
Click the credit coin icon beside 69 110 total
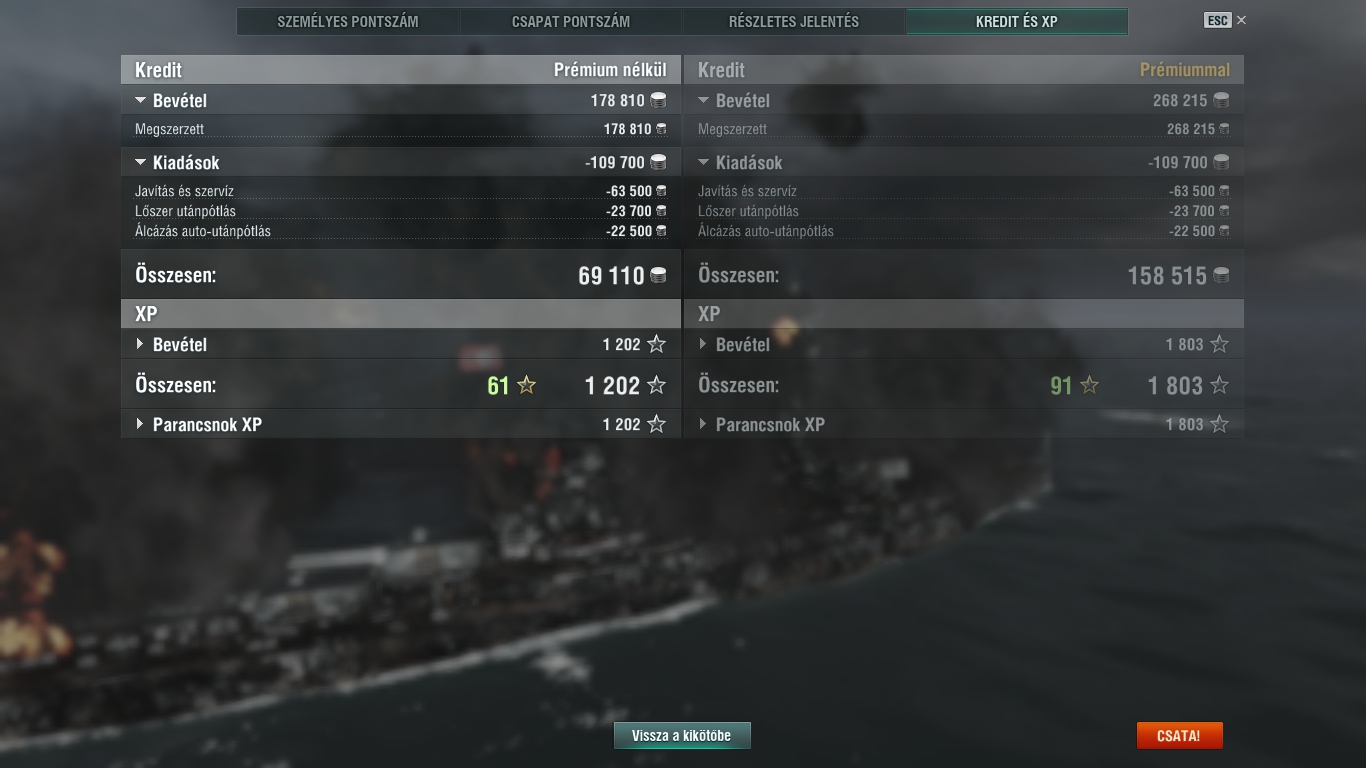click(x=658, y=275)
